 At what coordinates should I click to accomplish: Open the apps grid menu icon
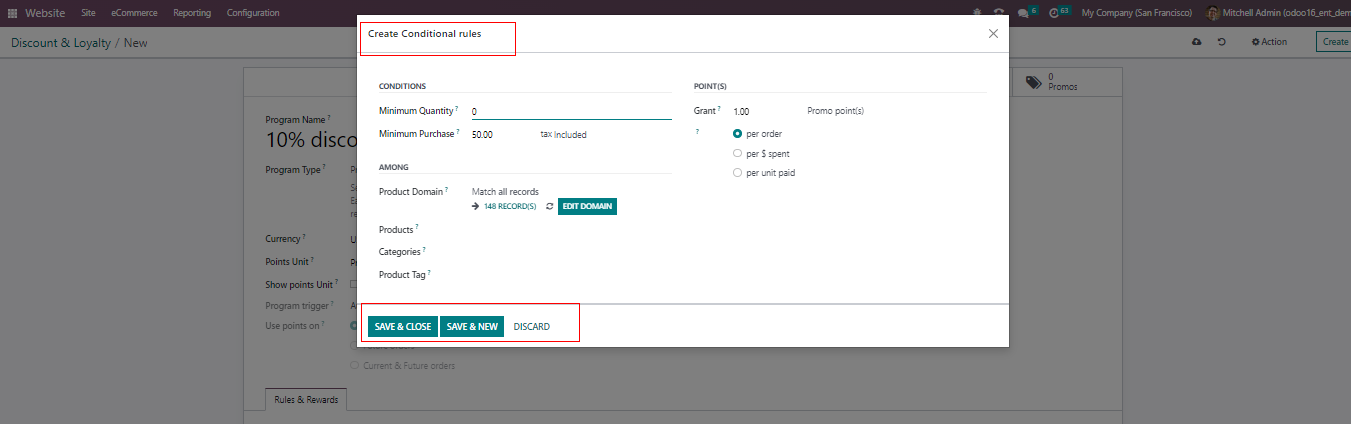(x=12, y=13)
